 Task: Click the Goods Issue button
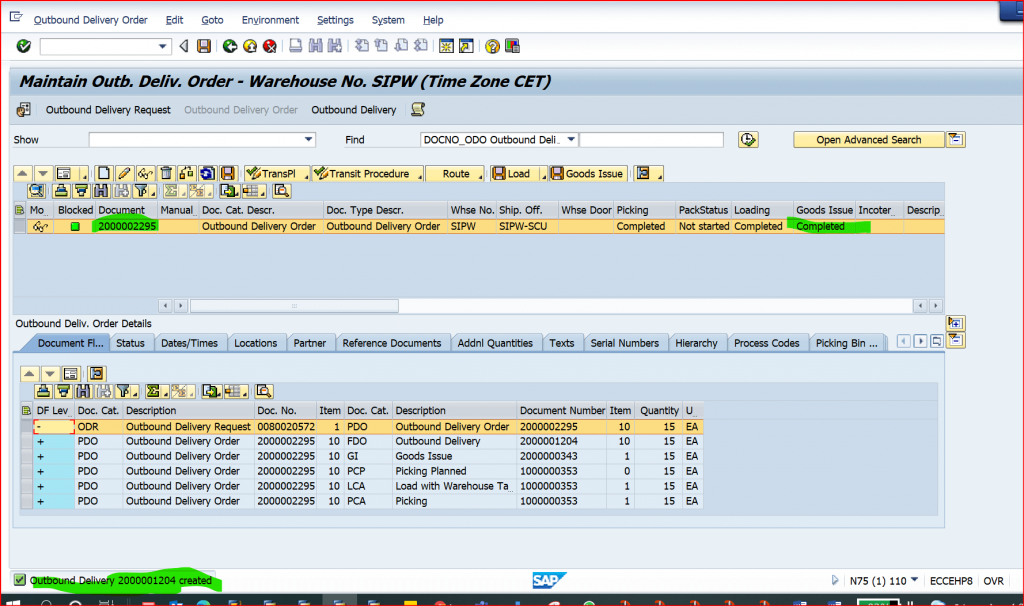click(x=589, y=174)
